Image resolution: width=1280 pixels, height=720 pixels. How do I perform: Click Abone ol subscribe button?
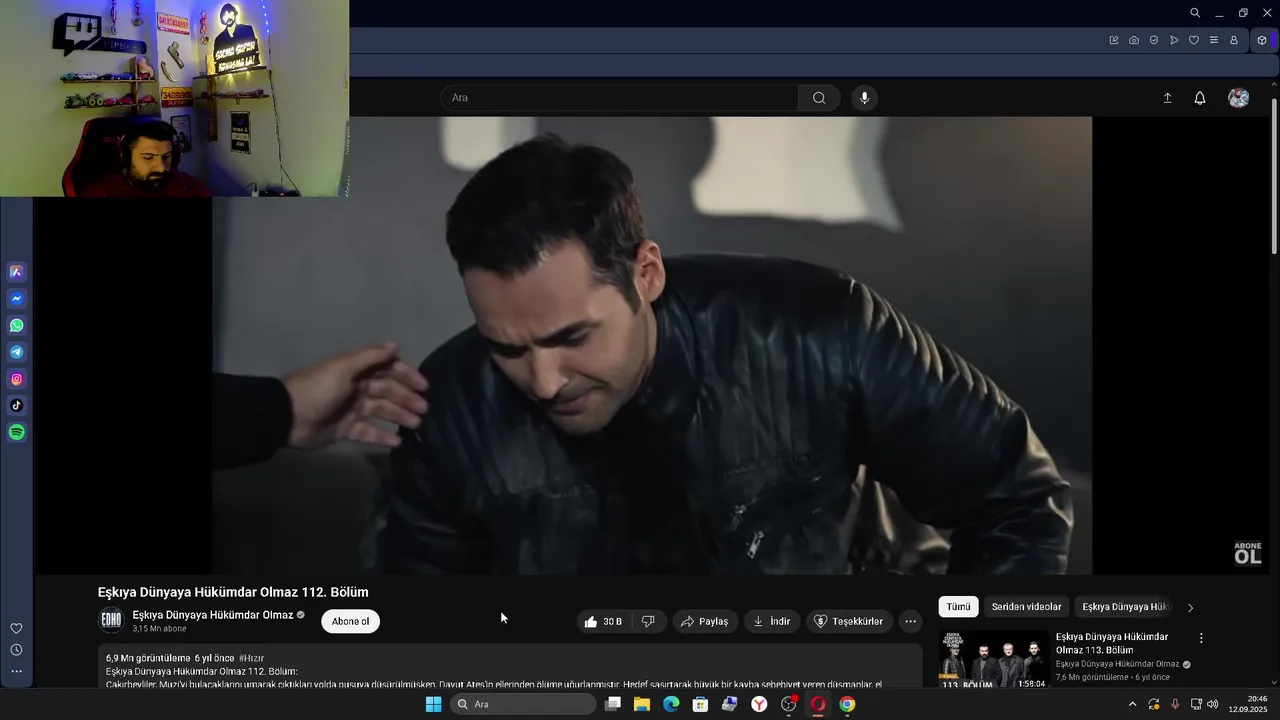(x=350, y=621)
